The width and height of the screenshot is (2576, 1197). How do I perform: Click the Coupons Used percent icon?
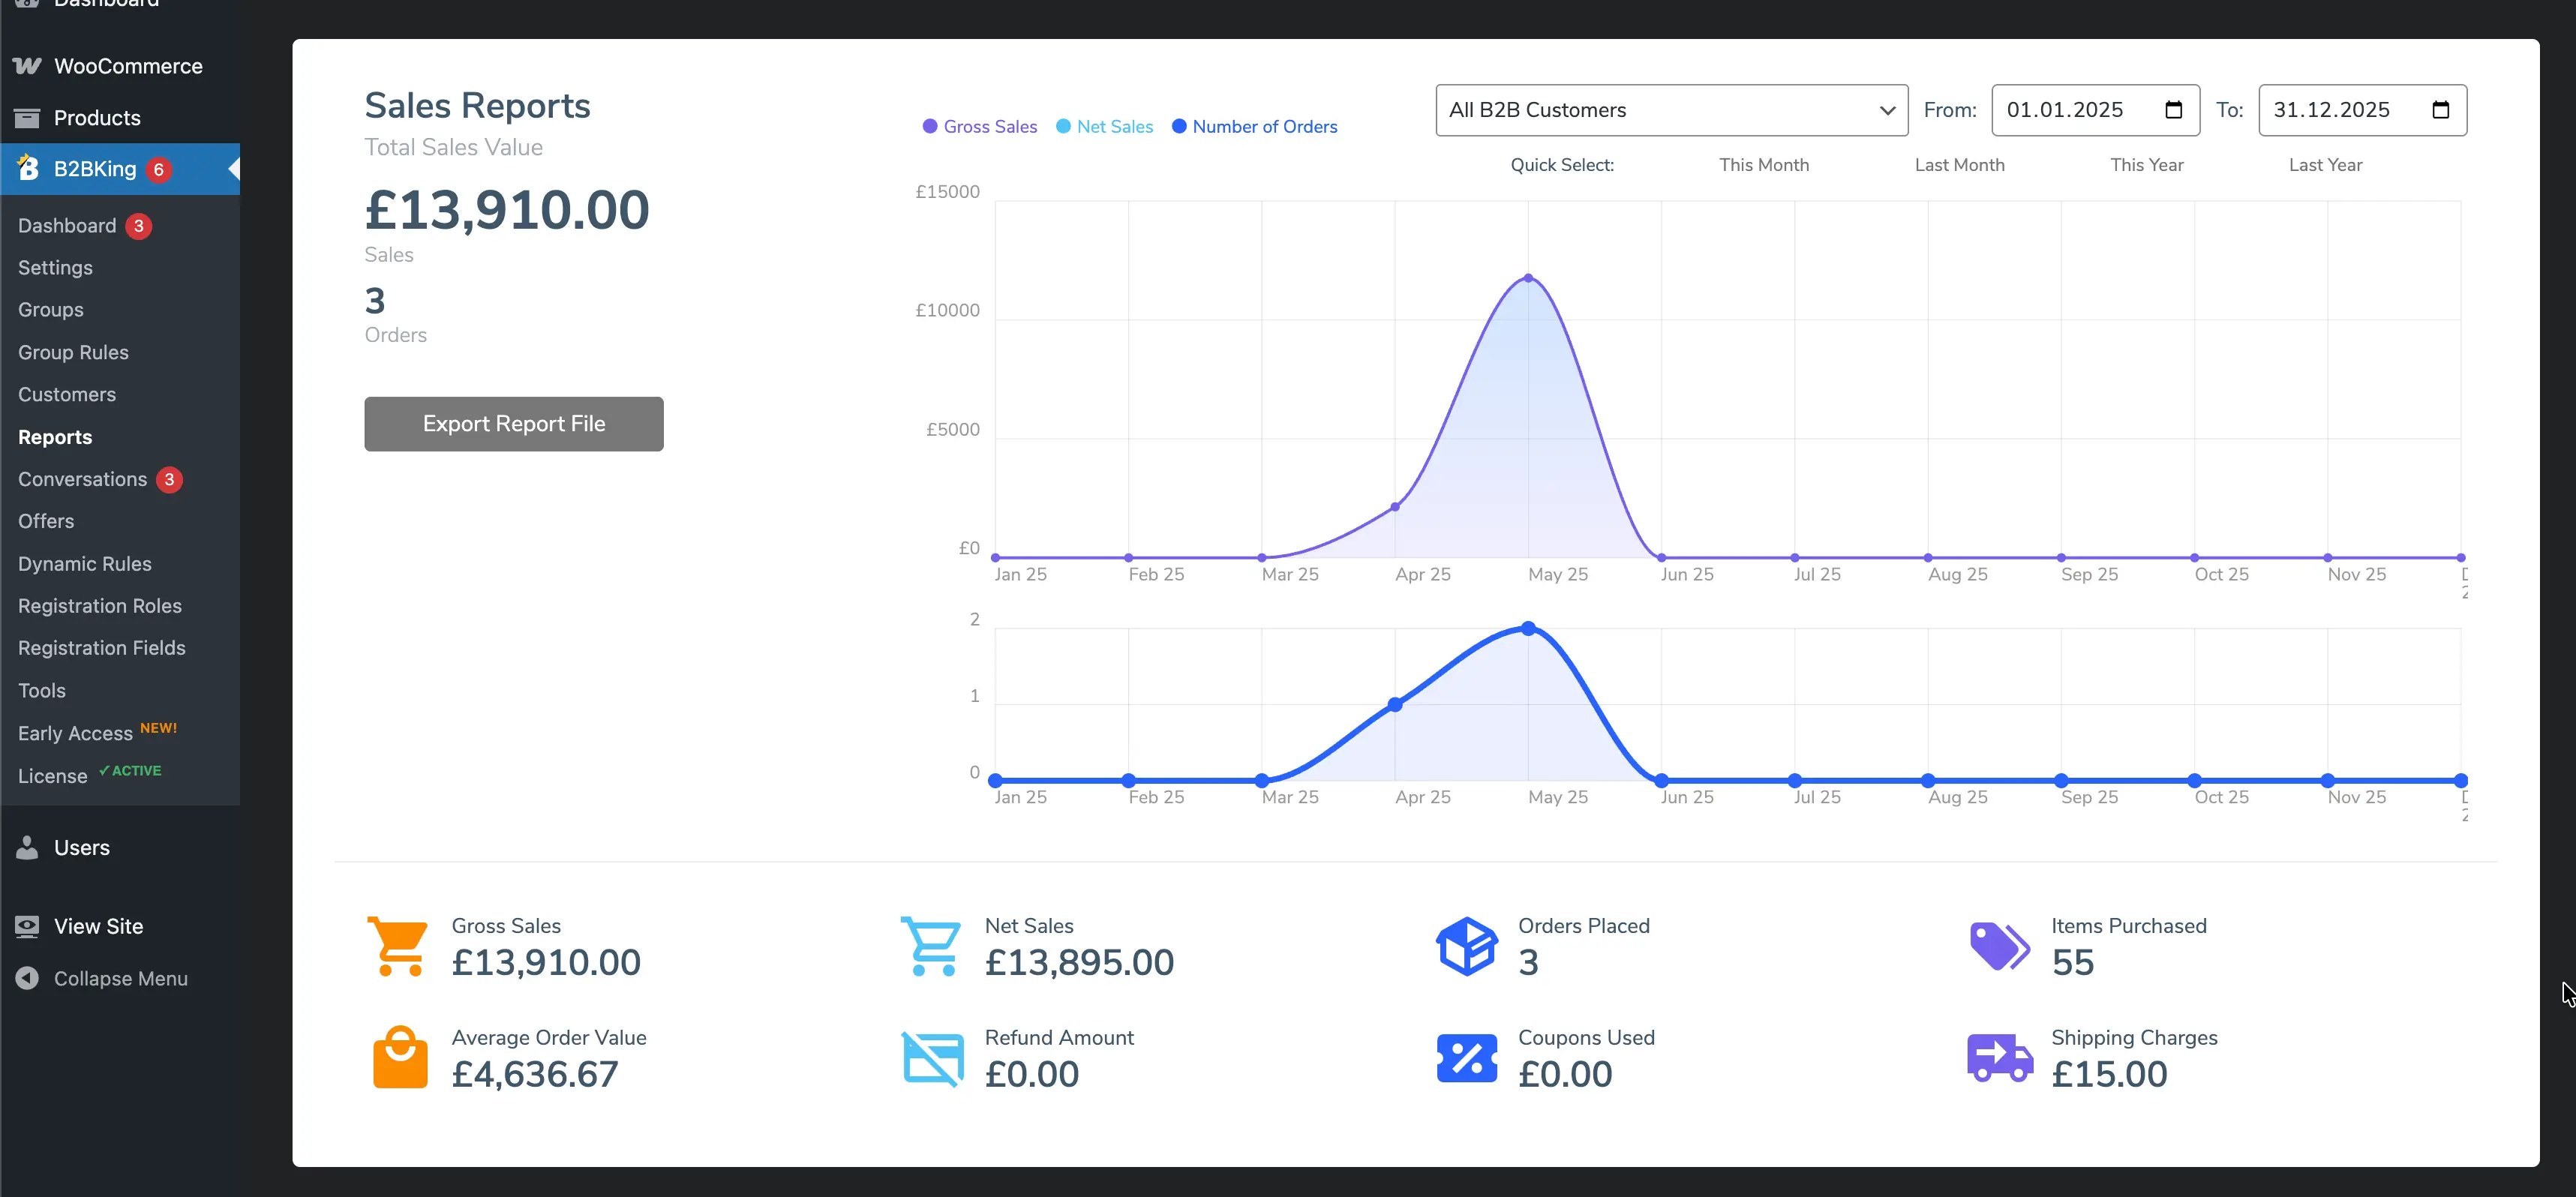(x=1466, y=1058)
